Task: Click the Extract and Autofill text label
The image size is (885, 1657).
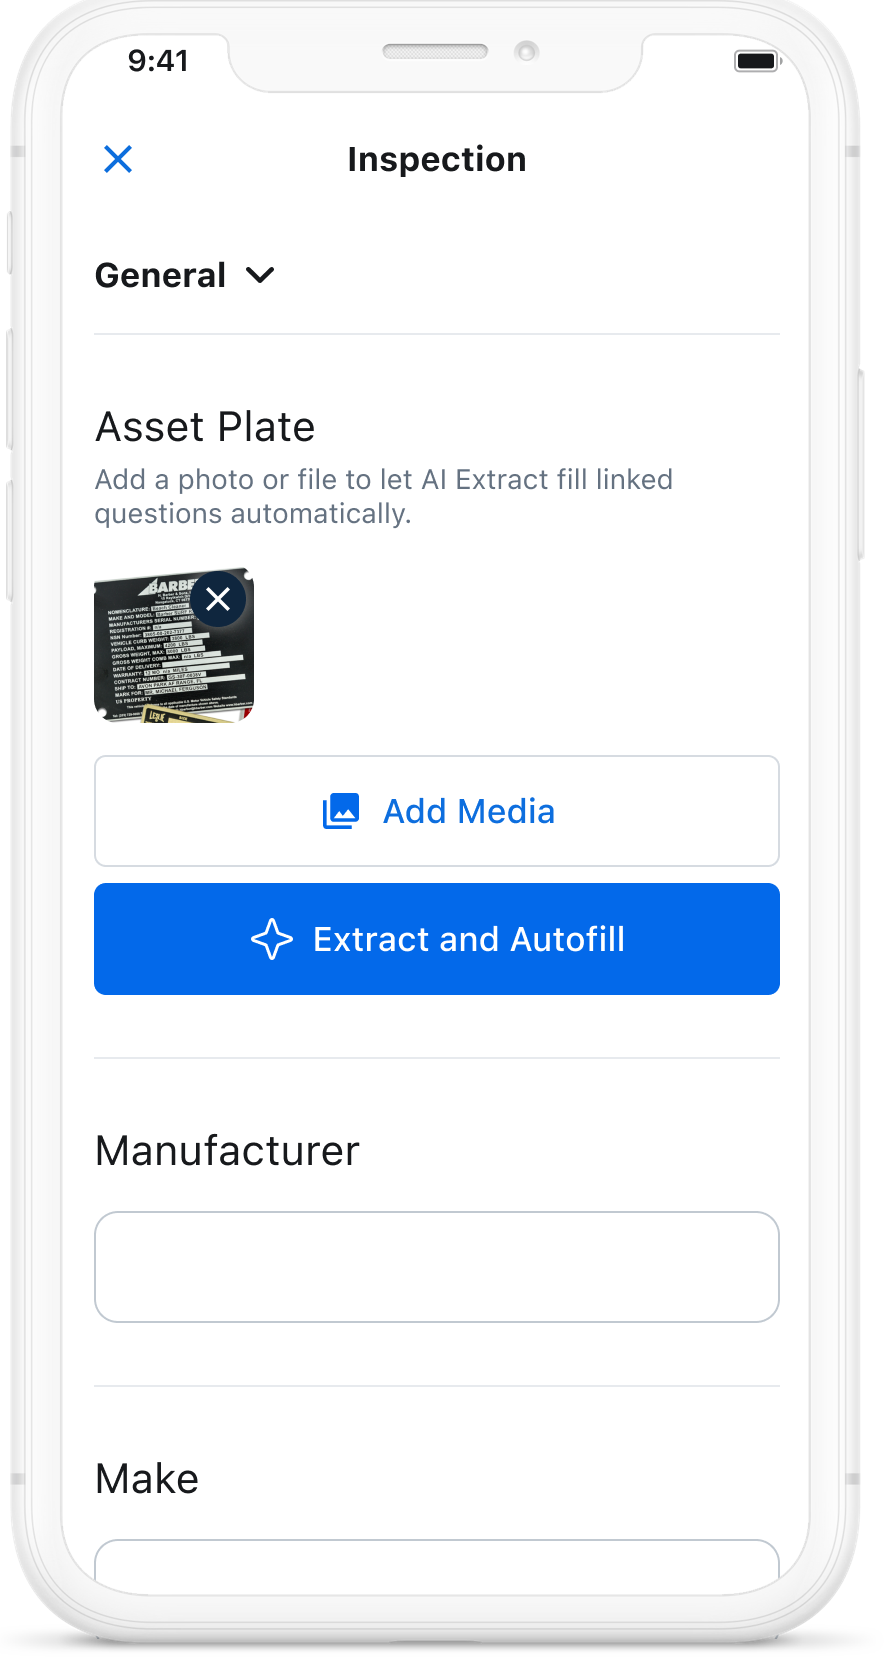Action: (469, 940)
